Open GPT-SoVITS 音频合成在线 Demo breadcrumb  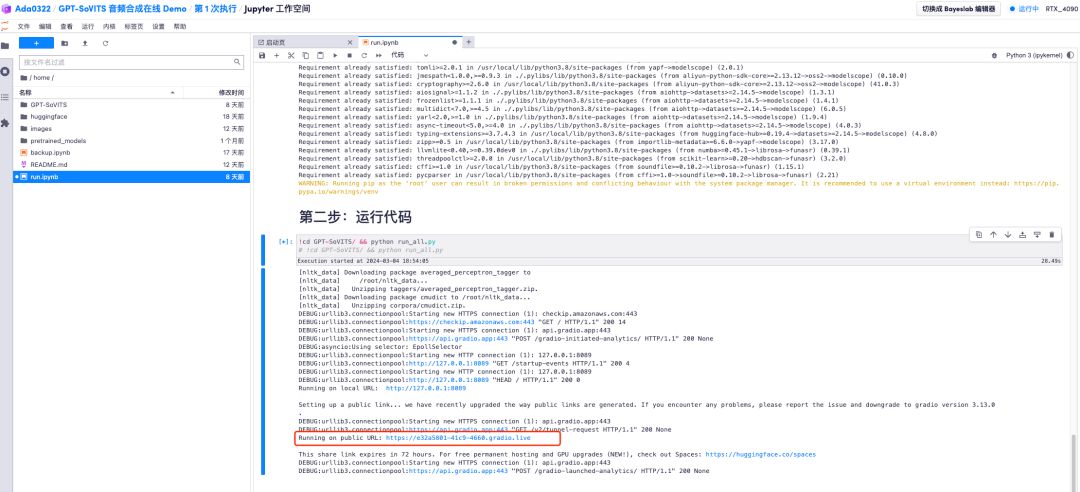tap(122, 9)
